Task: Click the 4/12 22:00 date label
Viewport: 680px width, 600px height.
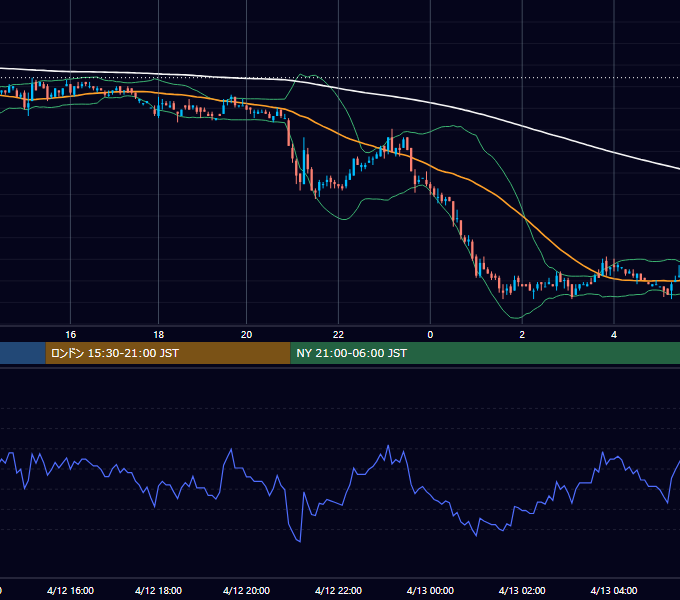Action: point(338,590)
